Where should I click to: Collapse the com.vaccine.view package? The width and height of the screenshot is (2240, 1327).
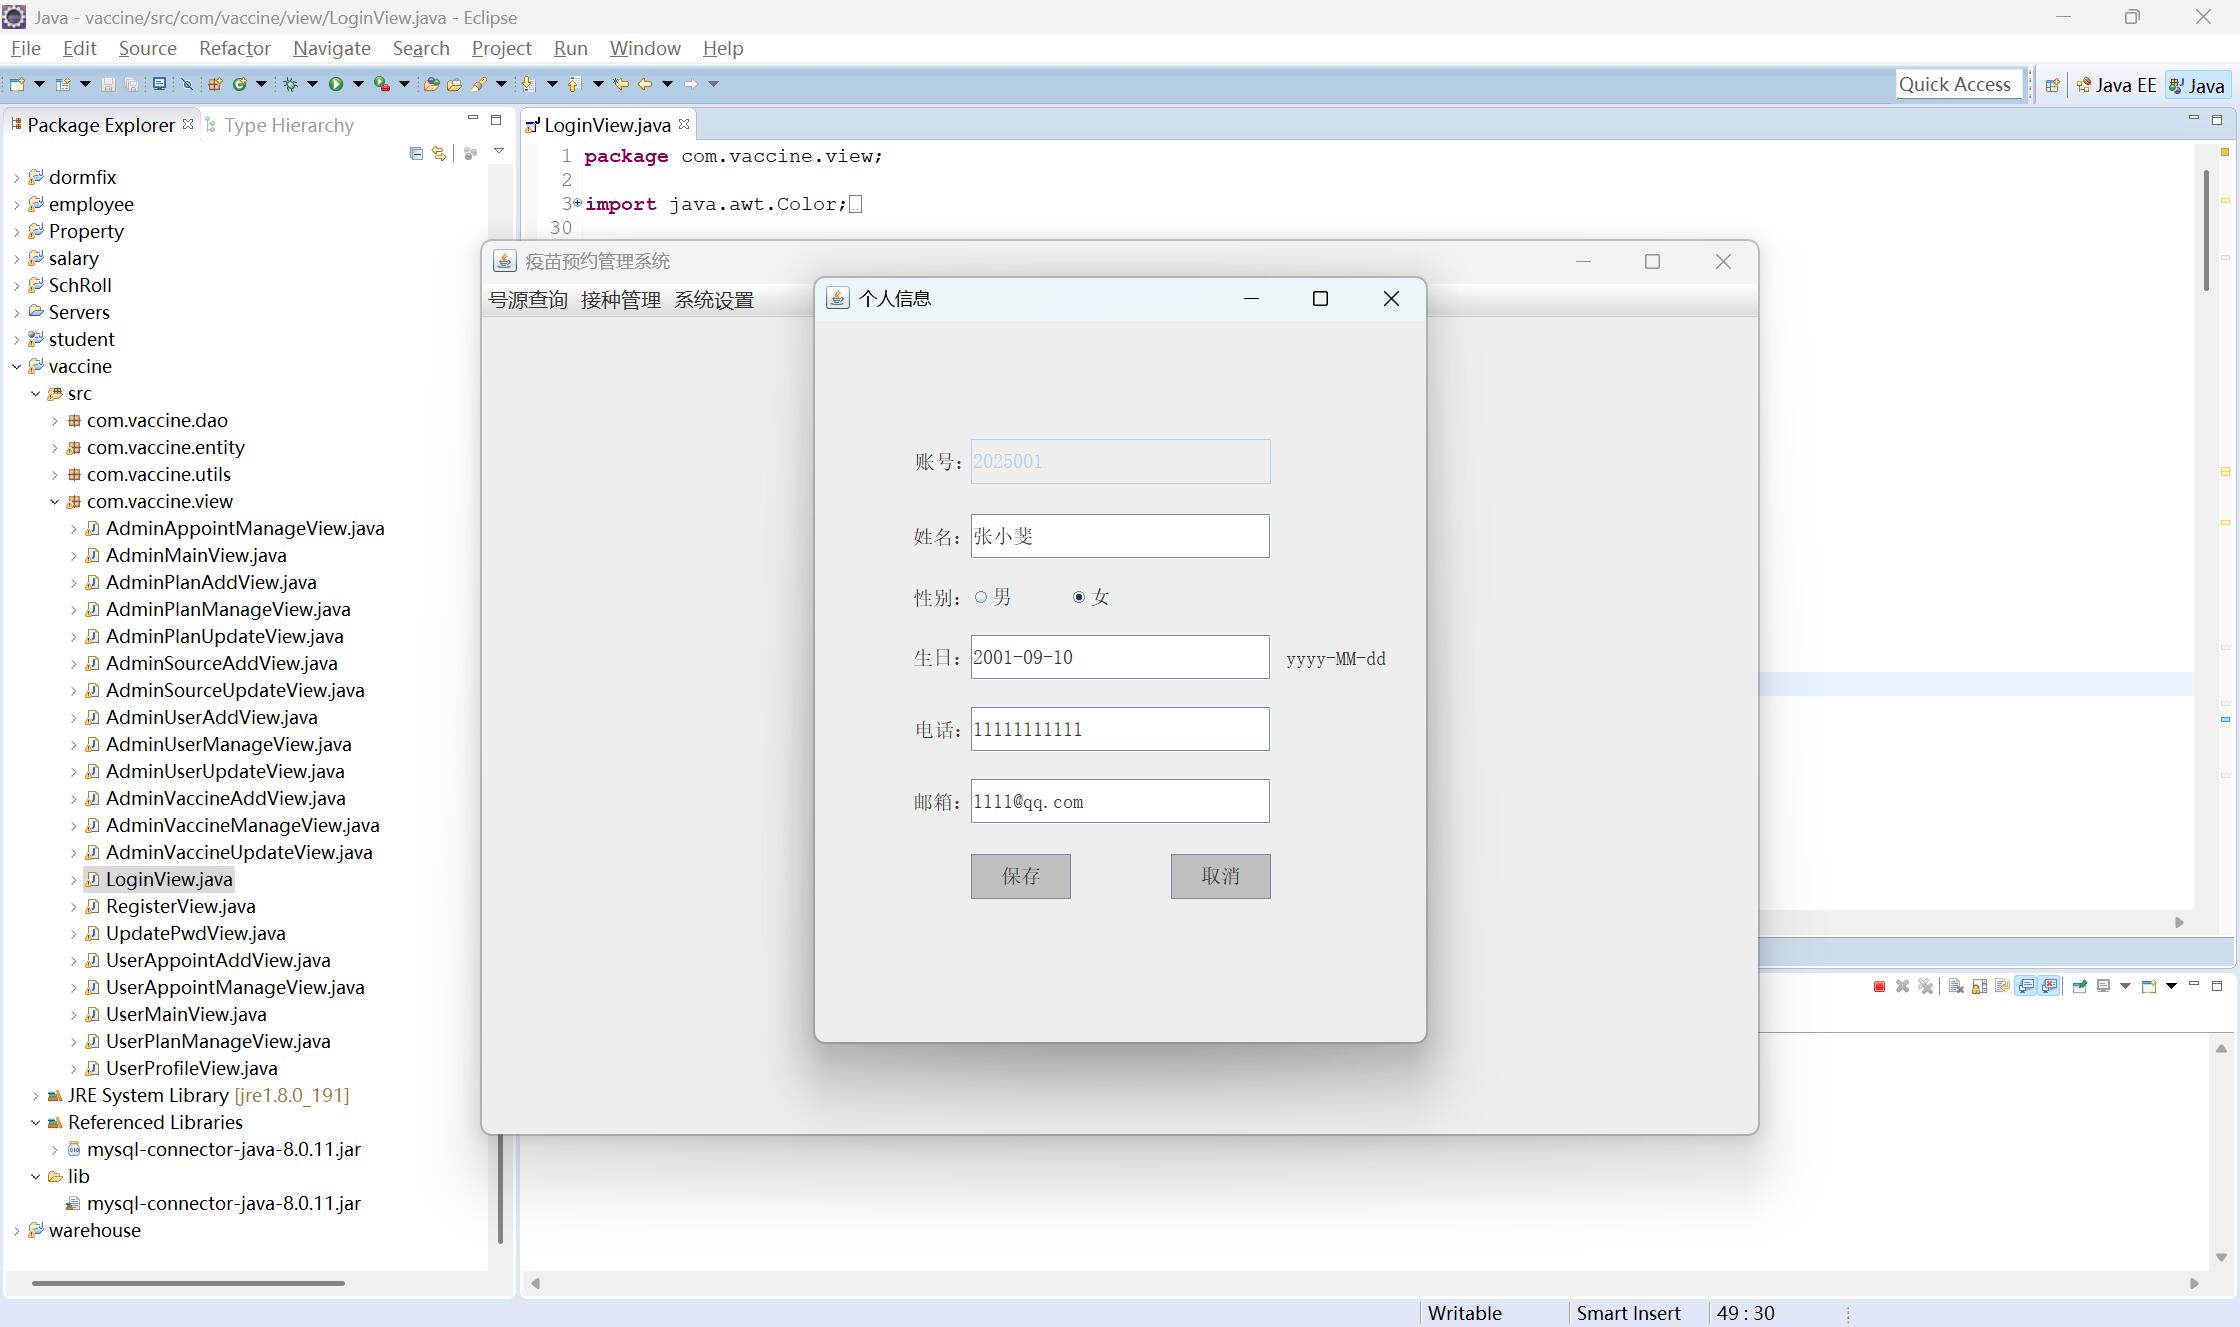pyautogui.click(x=55, y=501)
